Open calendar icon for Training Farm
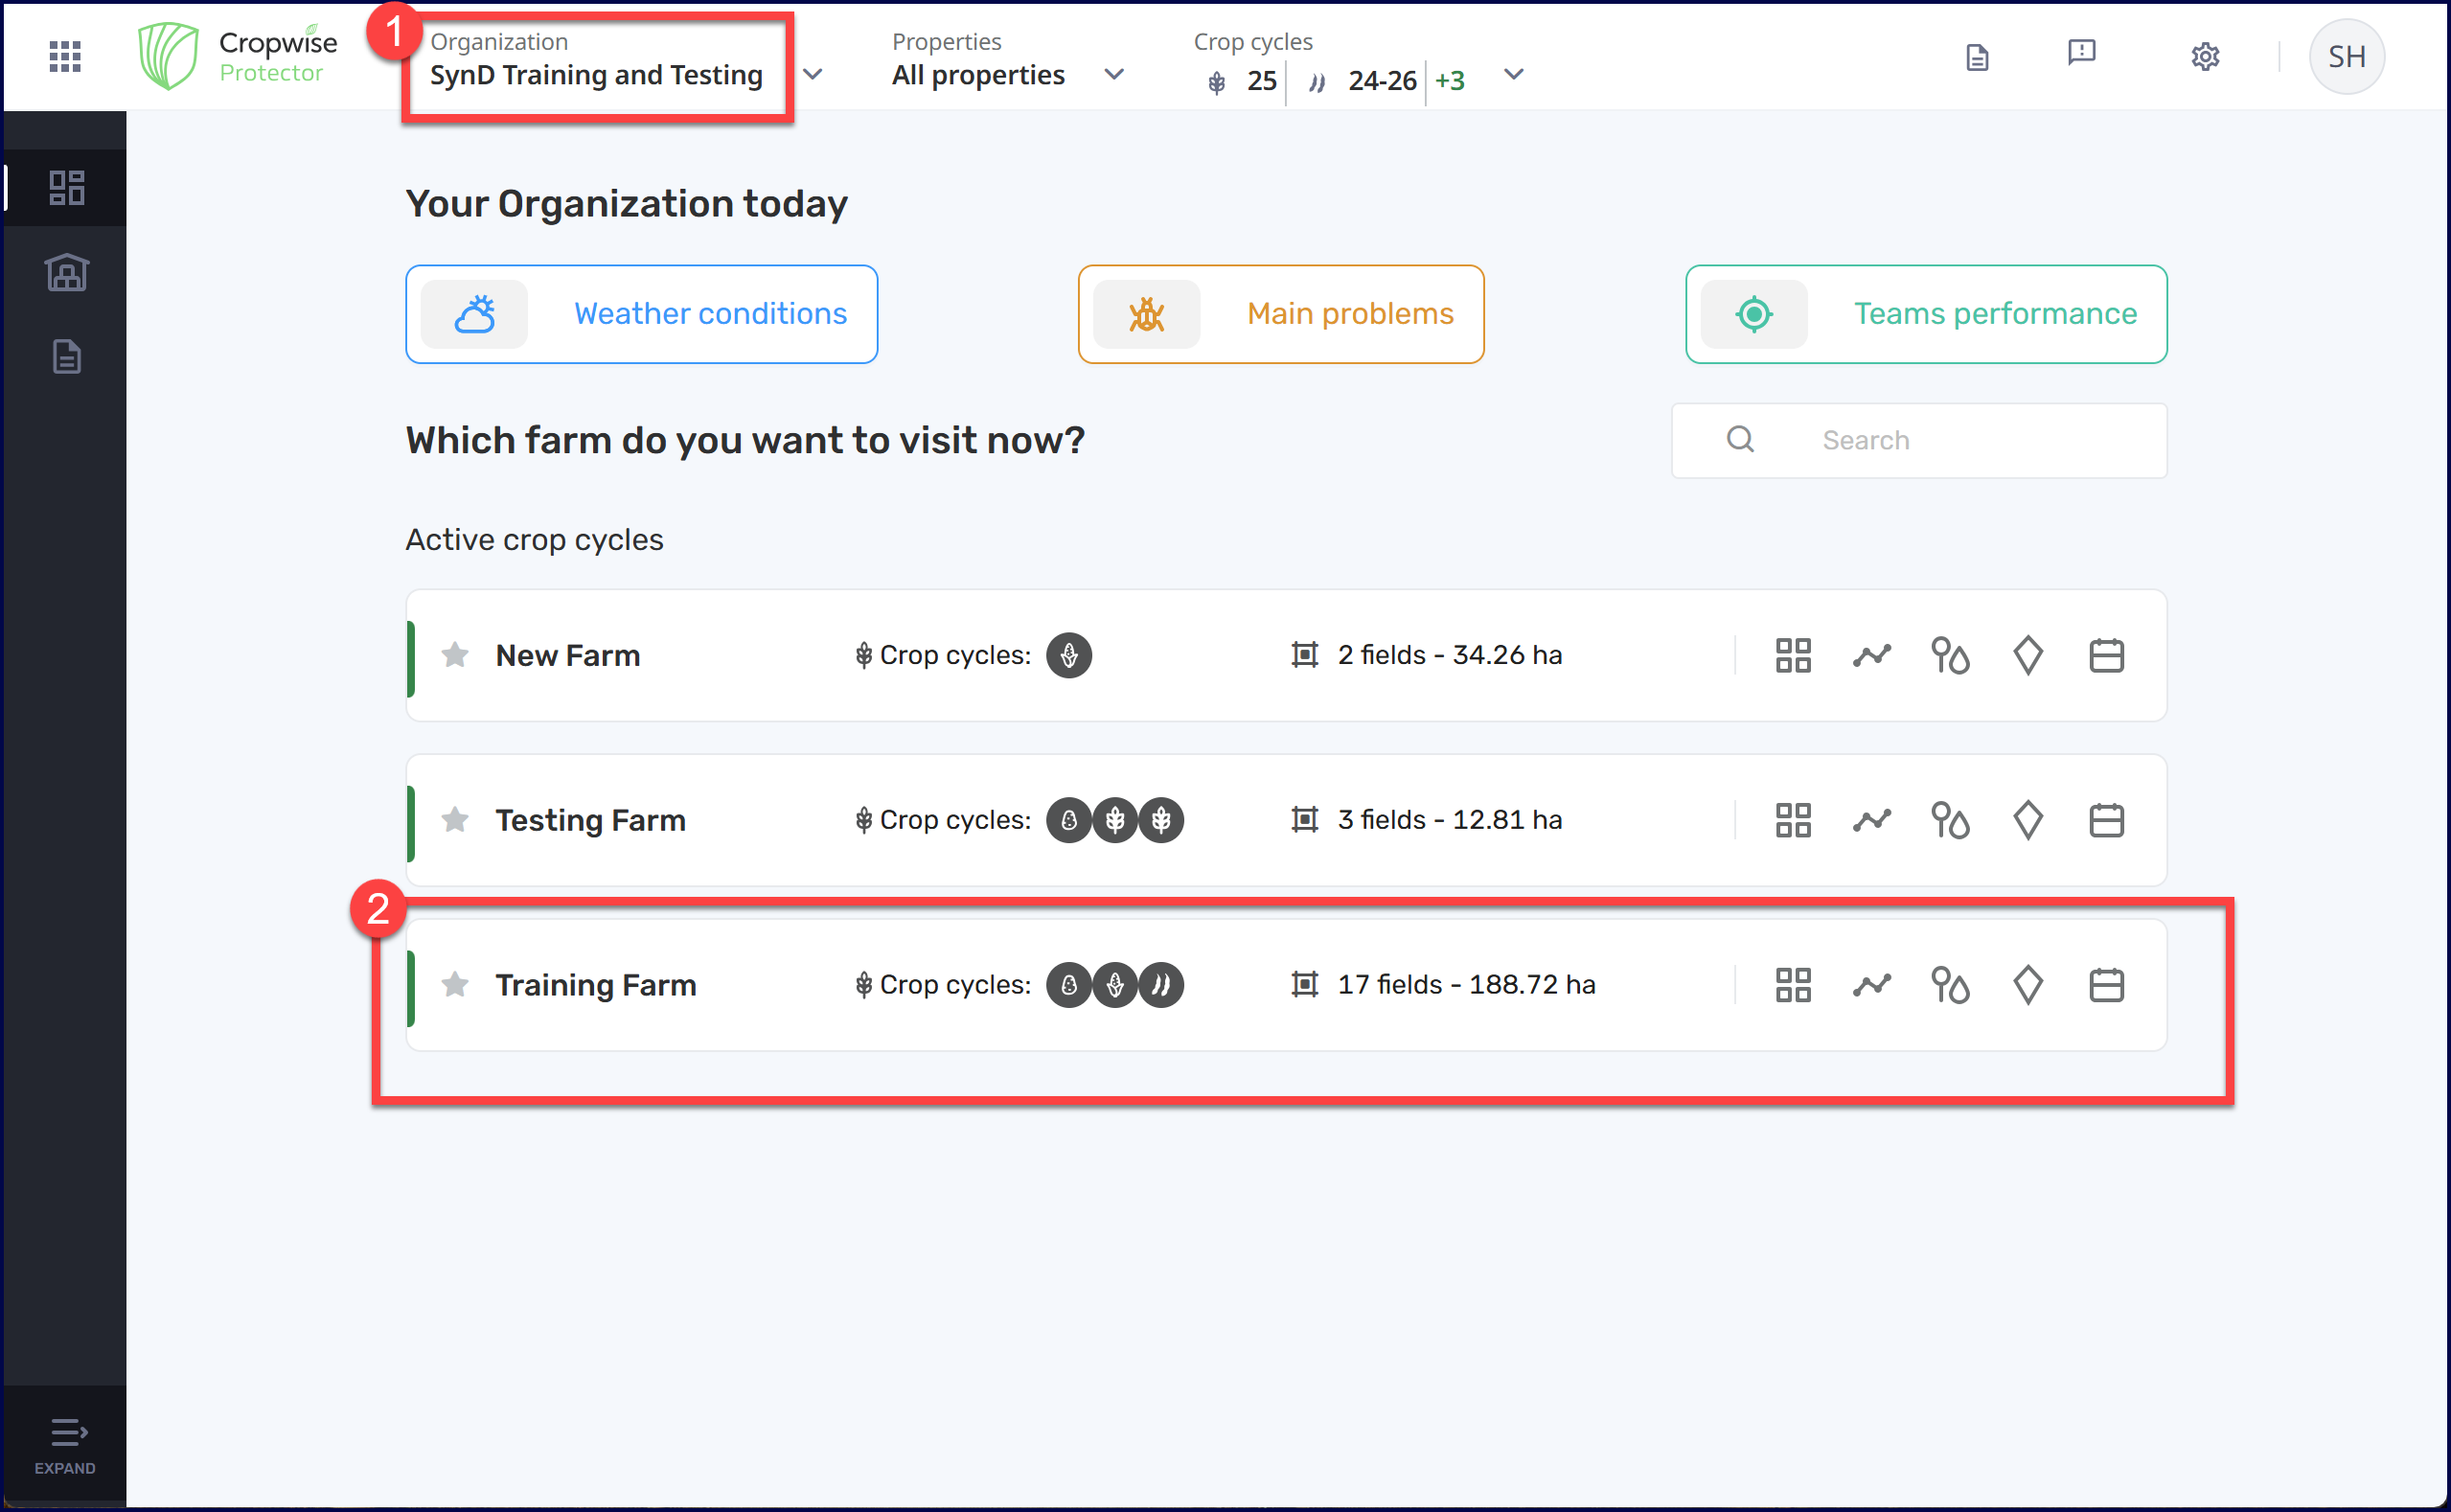Viewport: 2451px width, 1512px height. [x=2106, y=985]
